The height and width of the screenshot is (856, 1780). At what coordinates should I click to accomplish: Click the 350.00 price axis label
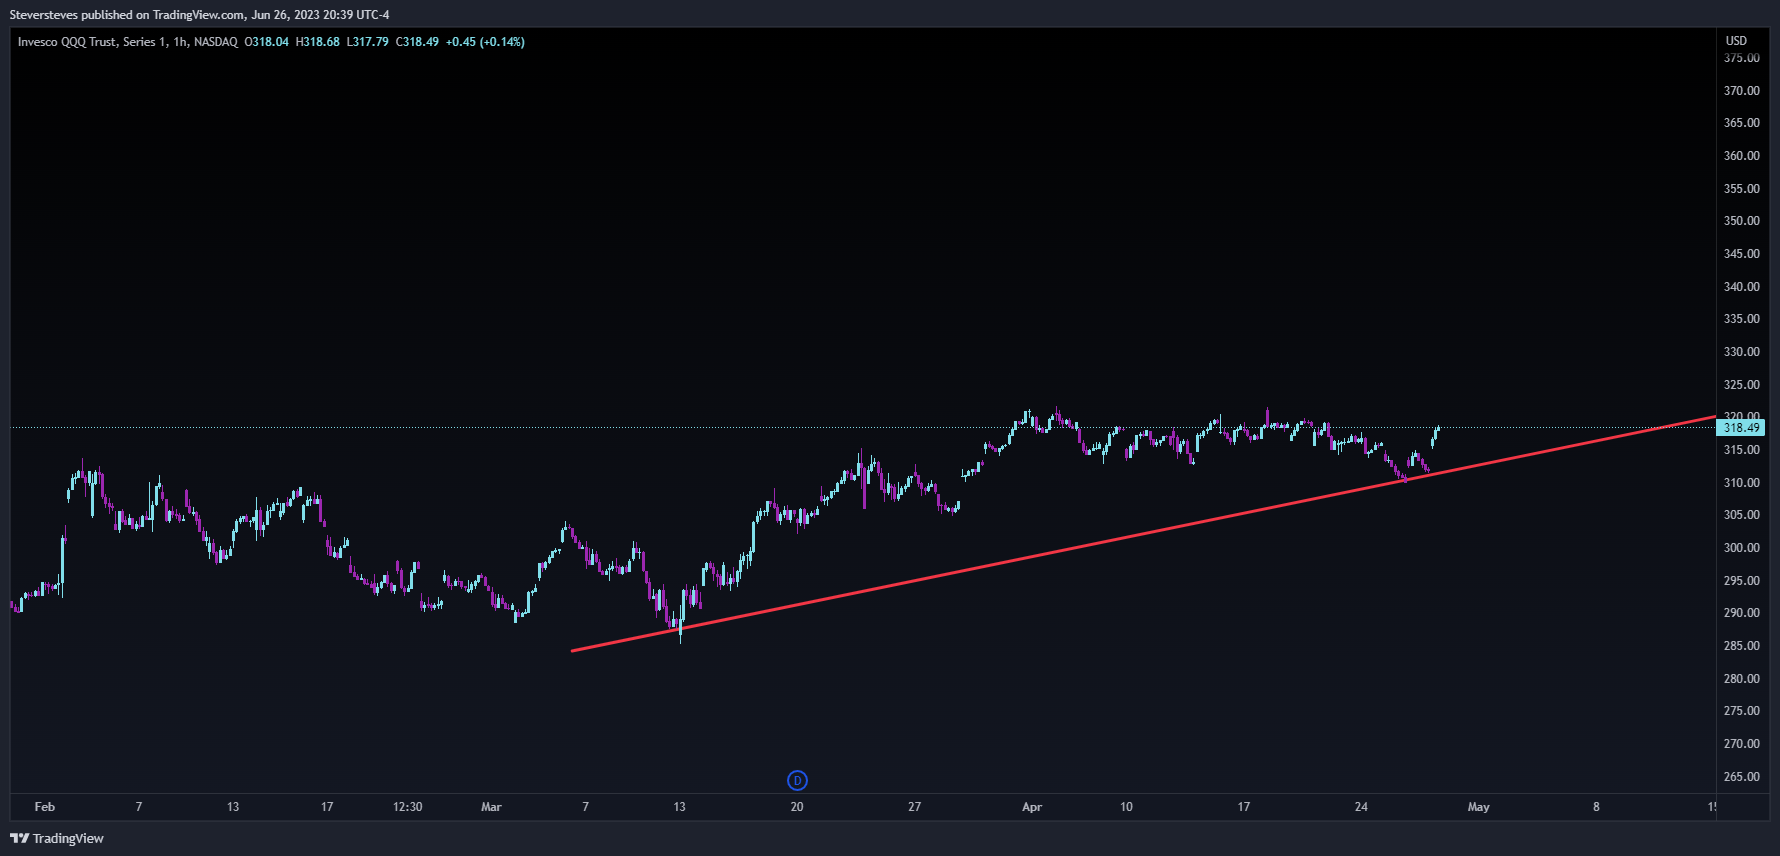1741,221
